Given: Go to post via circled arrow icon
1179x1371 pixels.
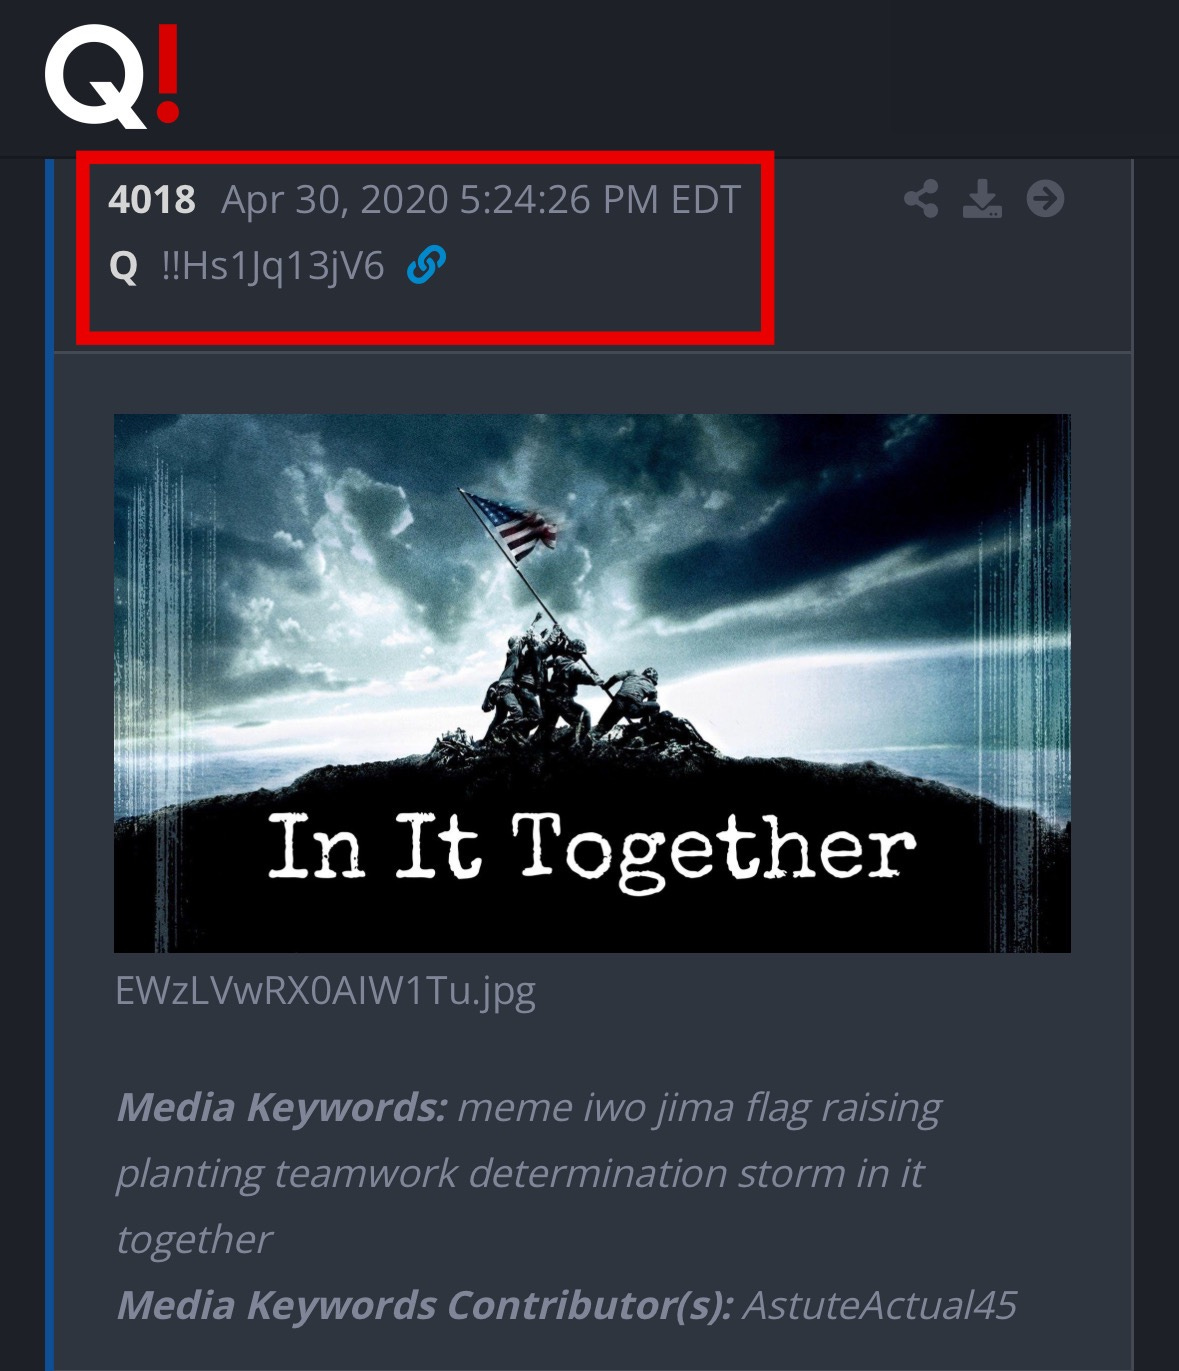Looking at the screenshot, I should tap(1045, 198).
